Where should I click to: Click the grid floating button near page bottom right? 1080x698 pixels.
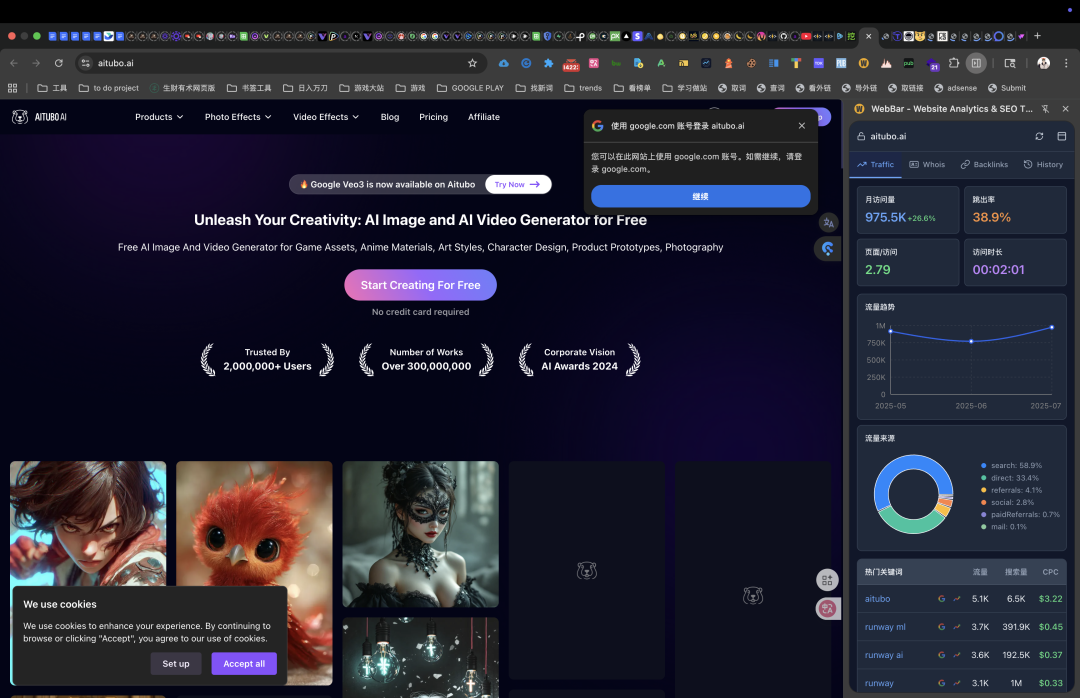[x=827, y=580]
